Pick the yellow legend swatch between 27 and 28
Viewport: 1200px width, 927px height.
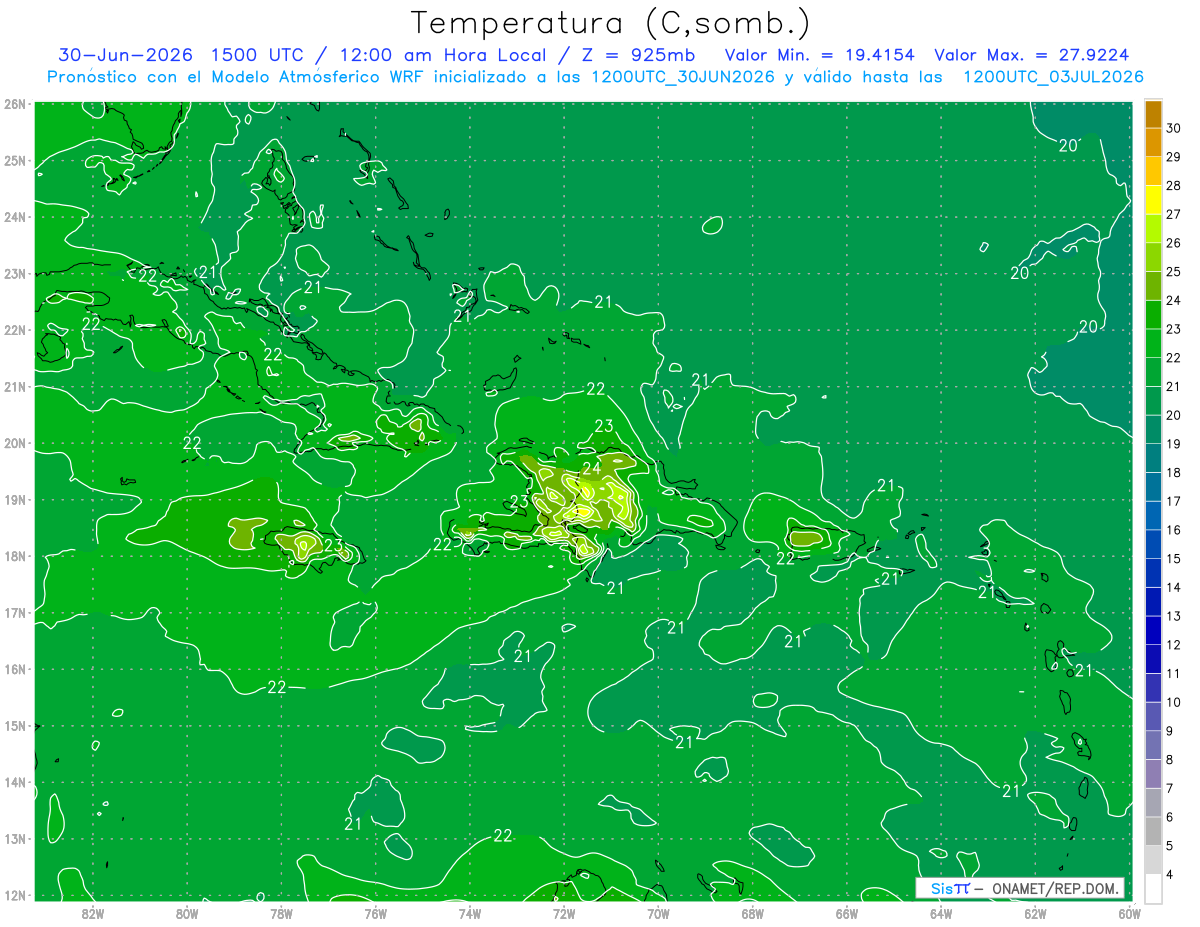pyautogui.click(x=1153, y=200)
